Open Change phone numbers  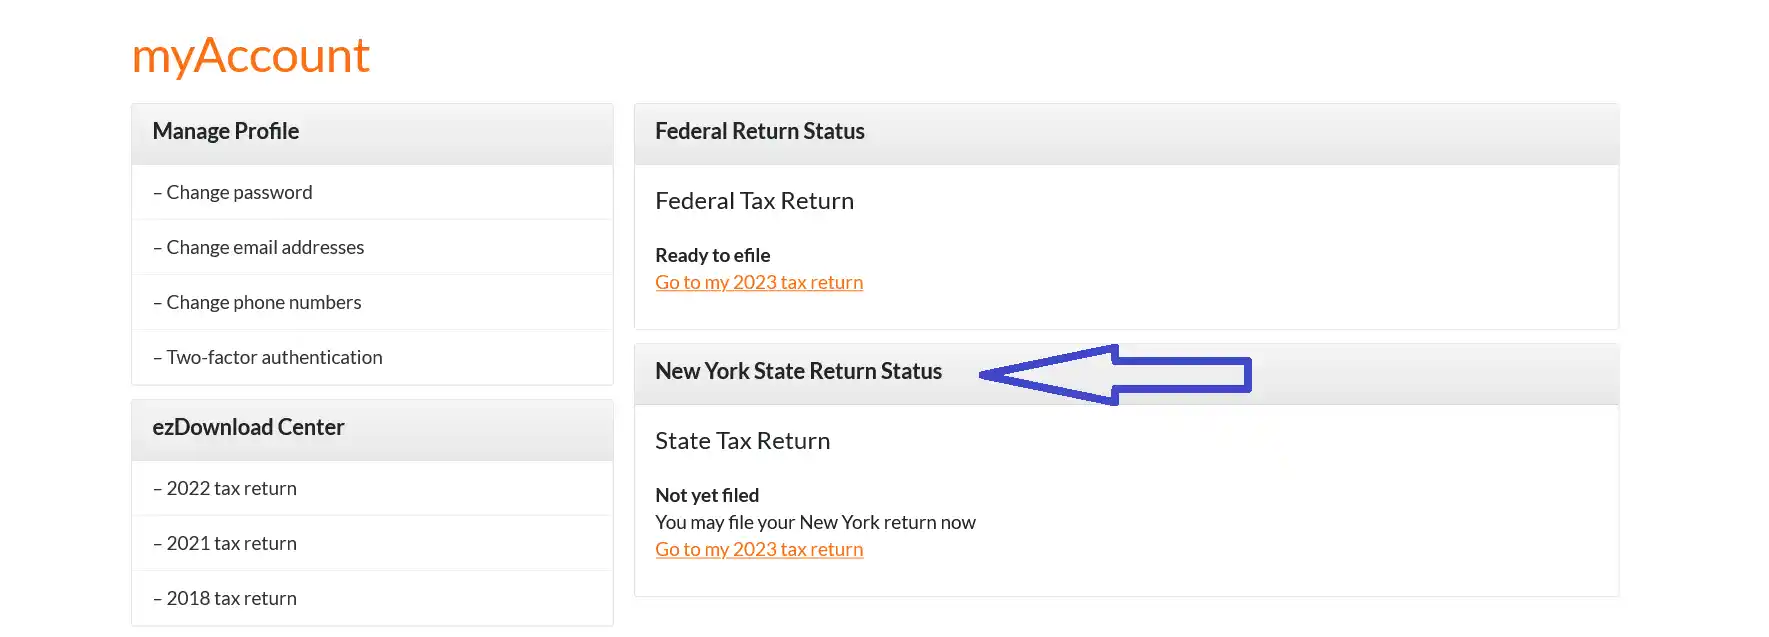click(263, 302)
